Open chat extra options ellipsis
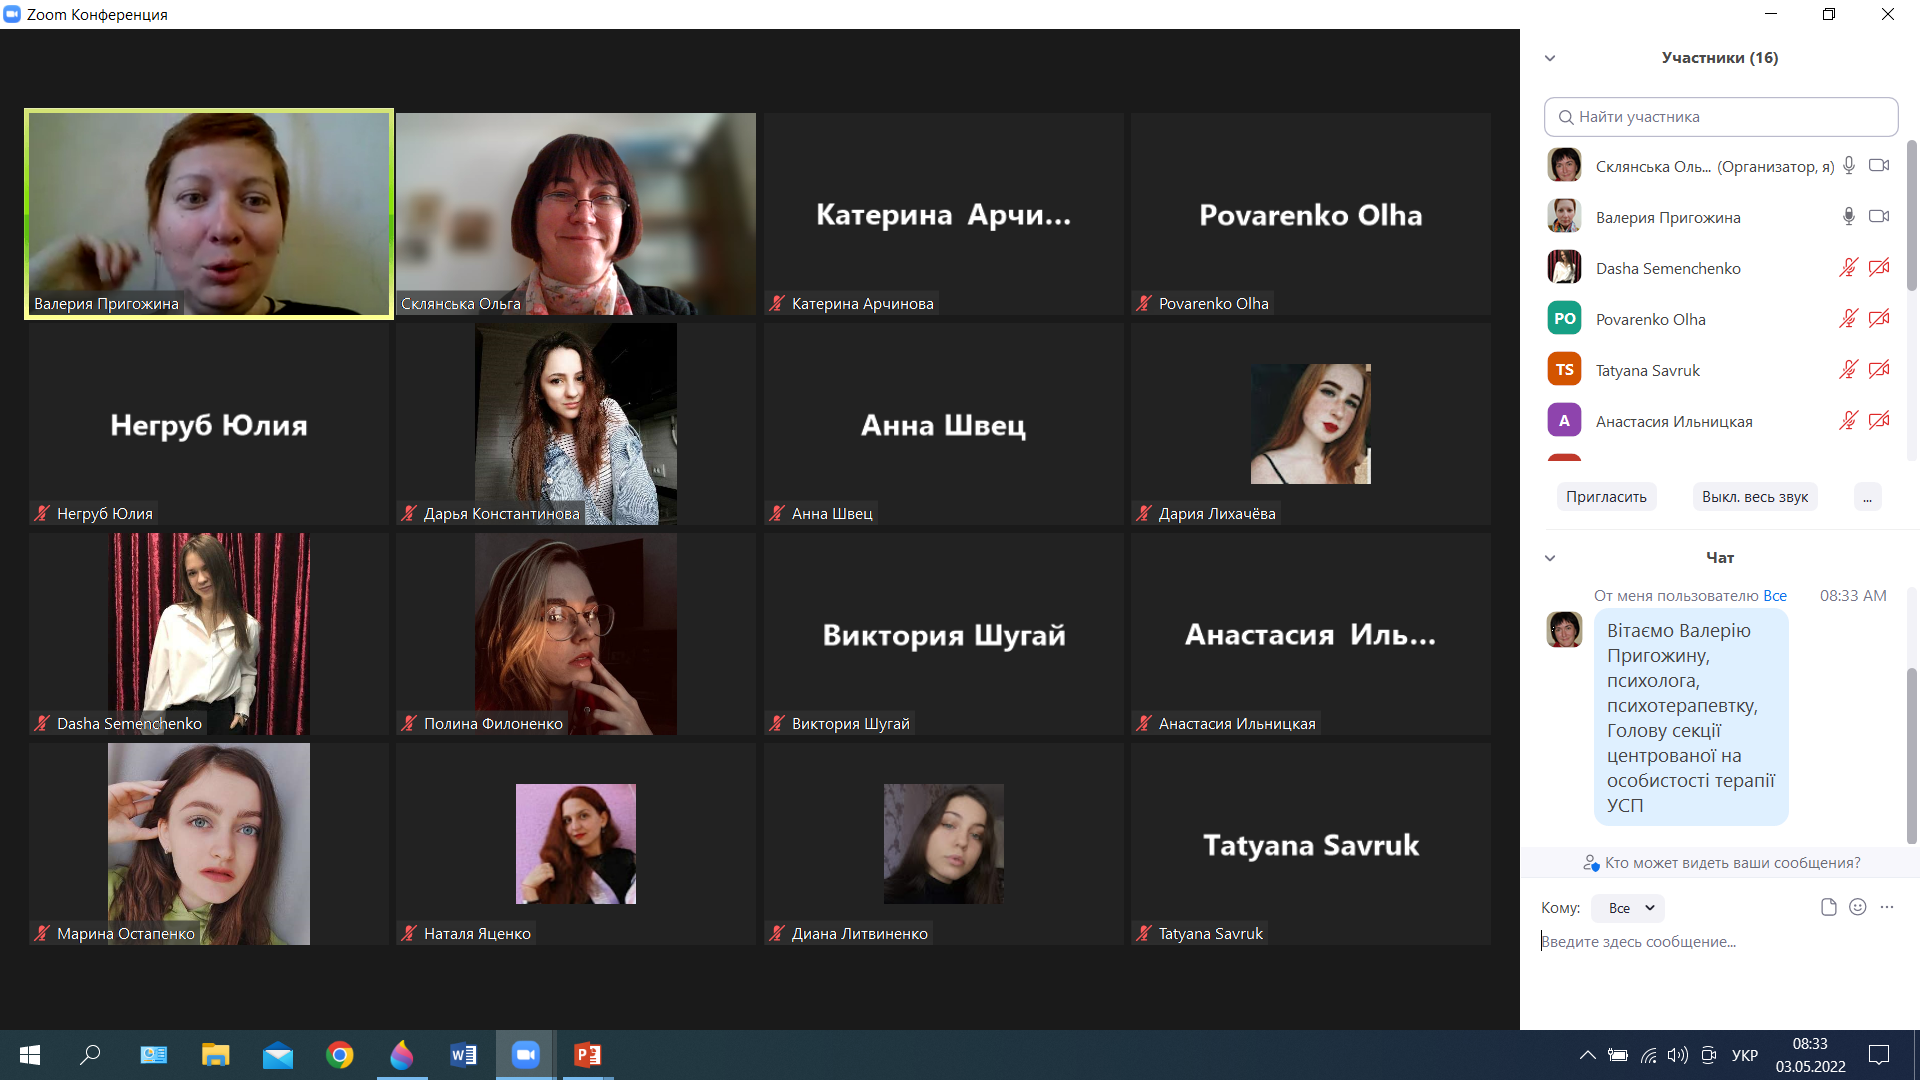Image resolution: width=1920 pixels, height=1080 pixels. coord(1887,907)
